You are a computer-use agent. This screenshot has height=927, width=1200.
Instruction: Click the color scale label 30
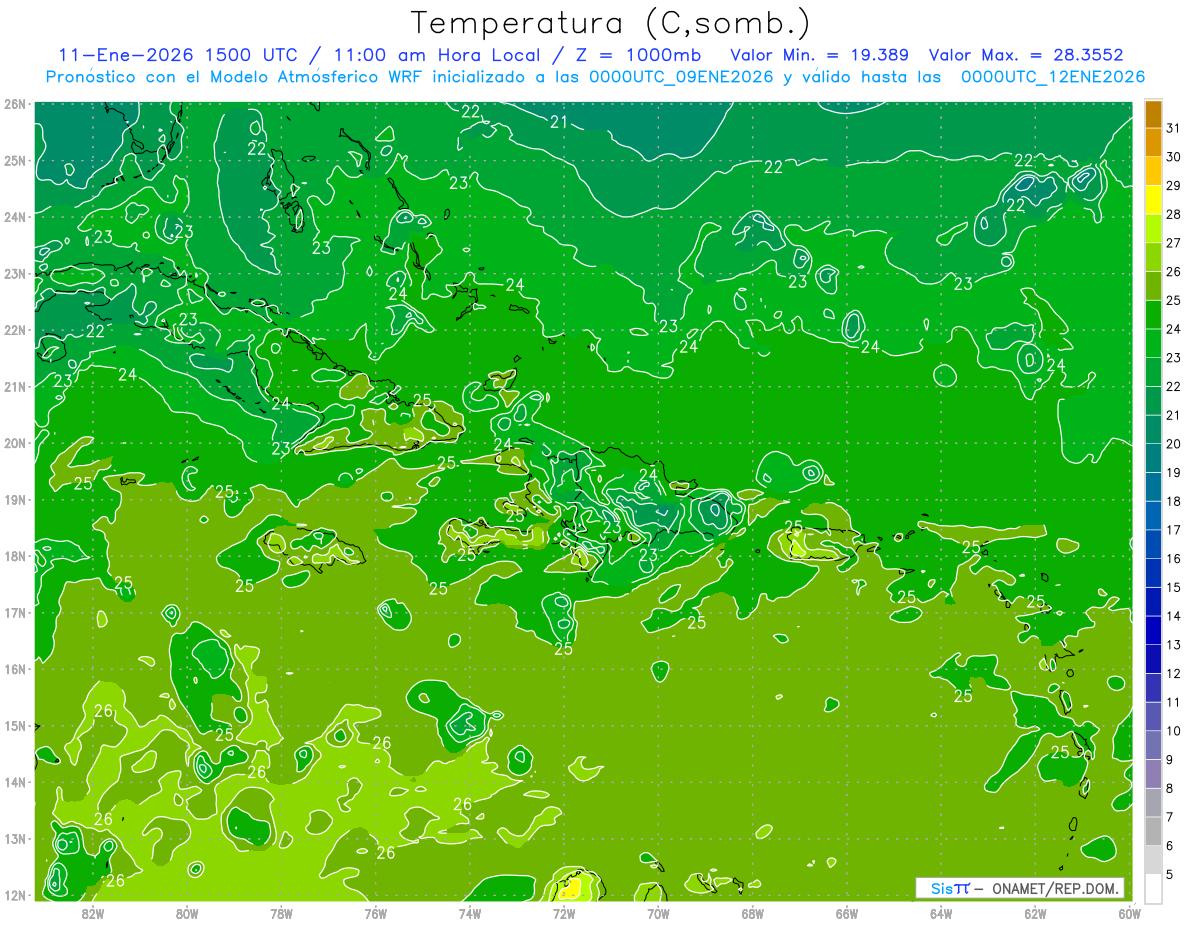[x=1174, y=157]
